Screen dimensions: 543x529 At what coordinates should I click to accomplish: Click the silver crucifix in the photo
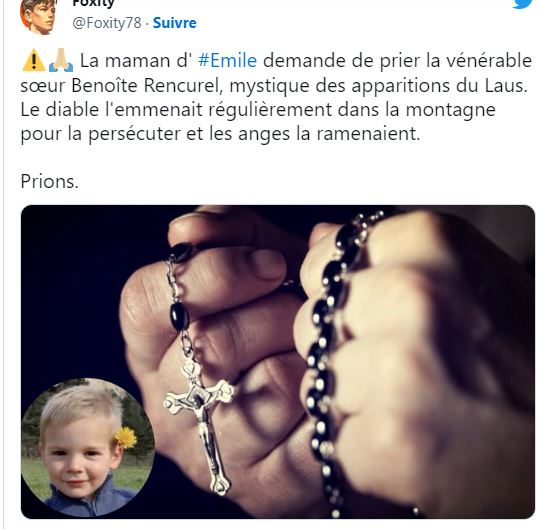pos(201,427)
